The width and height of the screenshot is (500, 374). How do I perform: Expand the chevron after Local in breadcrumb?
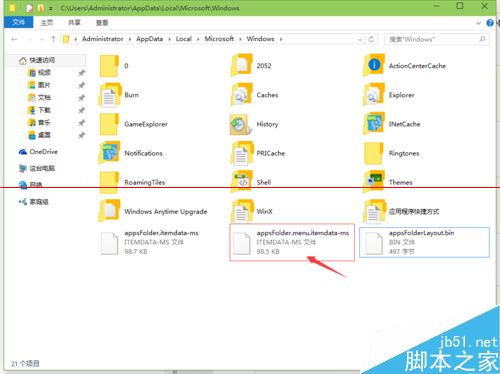198,39
